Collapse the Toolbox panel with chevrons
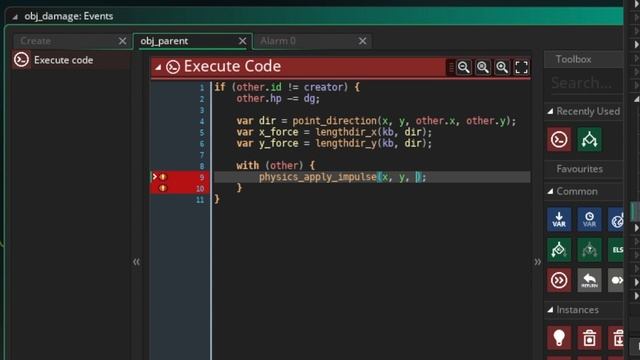This screenshot has width=640, height=360. pos(538,262)
